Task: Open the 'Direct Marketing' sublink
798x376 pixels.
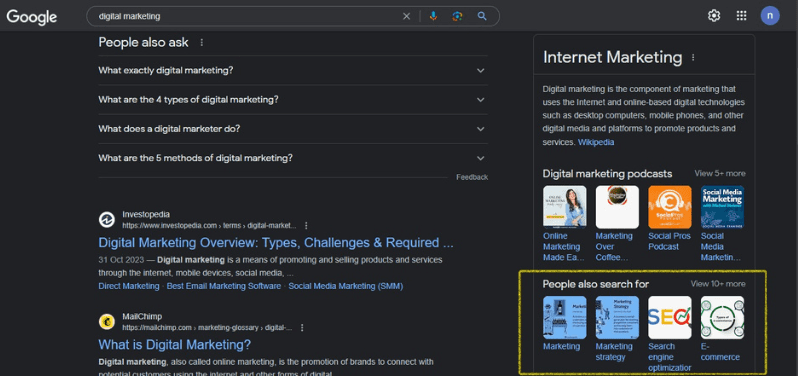Action: [129, 286]
